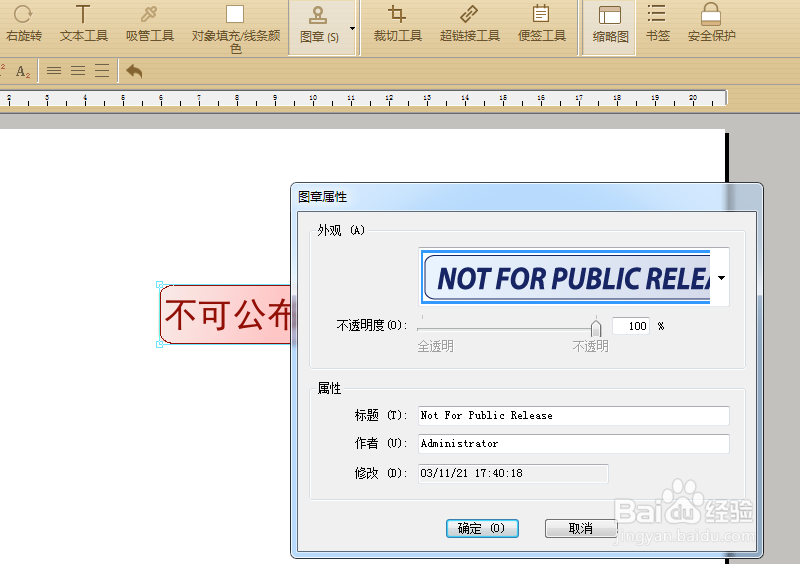
Task: Select the hyperlink tool (超链接工具)
Action: pyautogui.click(x=469, y=23)
